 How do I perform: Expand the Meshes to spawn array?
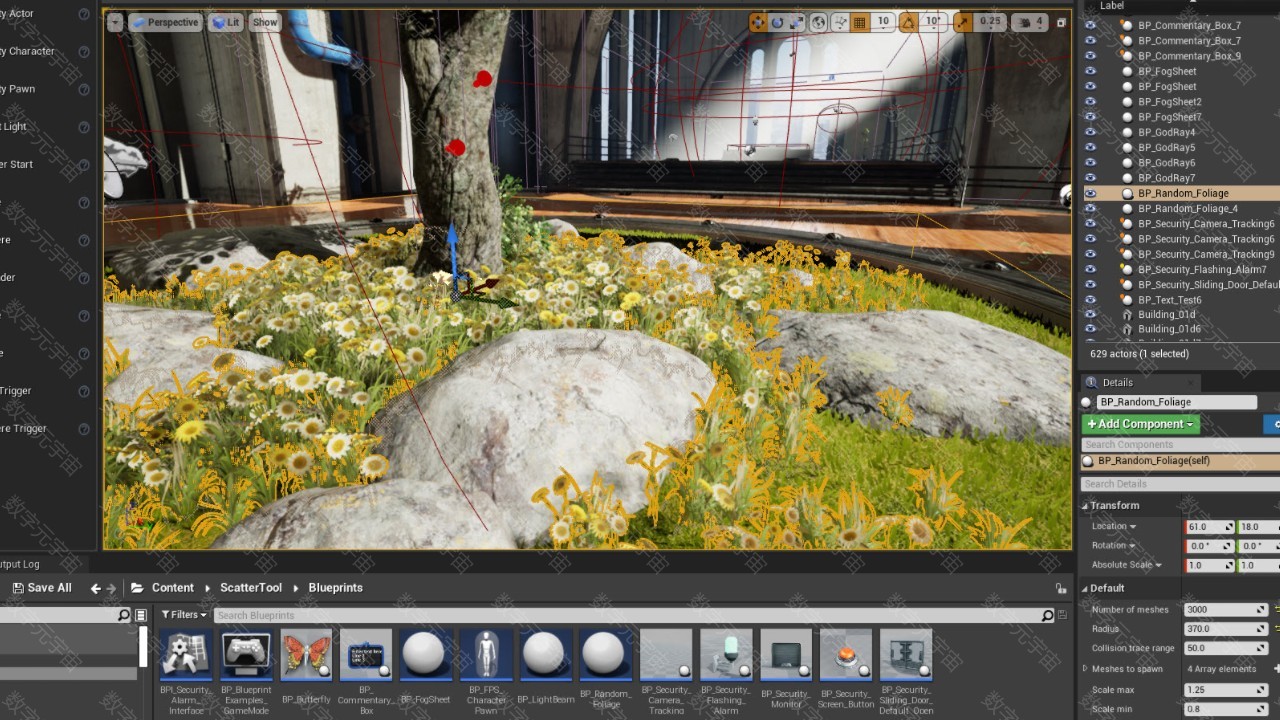(x=1086, y=669)
